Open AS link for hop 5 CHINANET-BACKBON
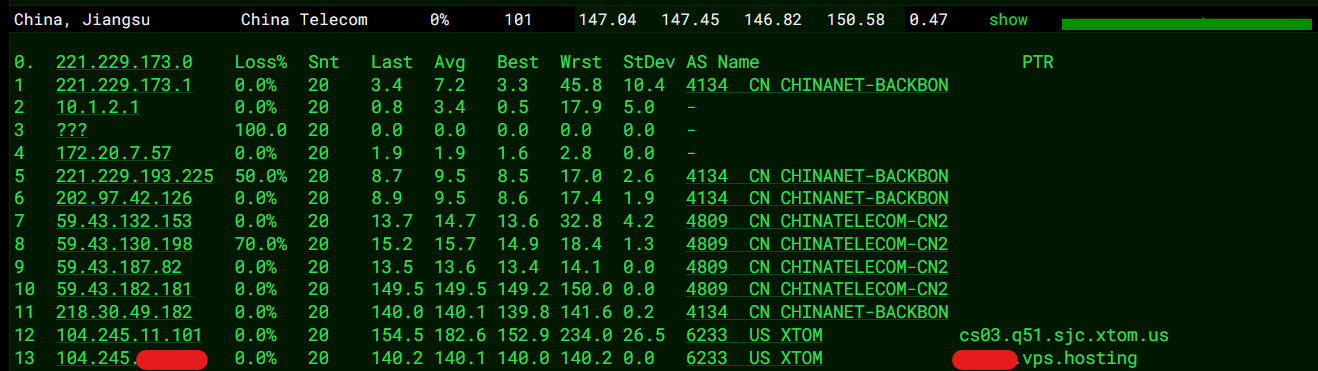This screenshot has width=1318, height=371. point(817,175)
